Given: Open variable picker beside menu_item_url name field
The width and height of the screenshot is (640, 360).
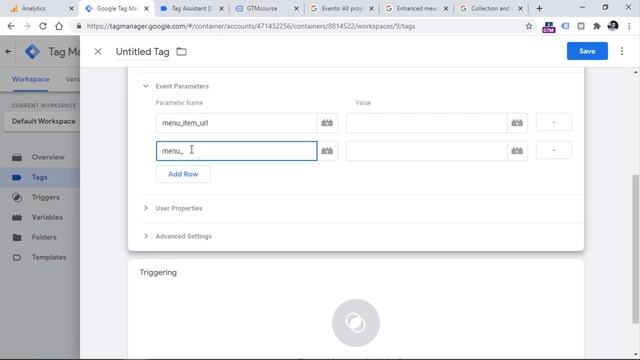Looking at the screenshot, I should pos(327,123).
